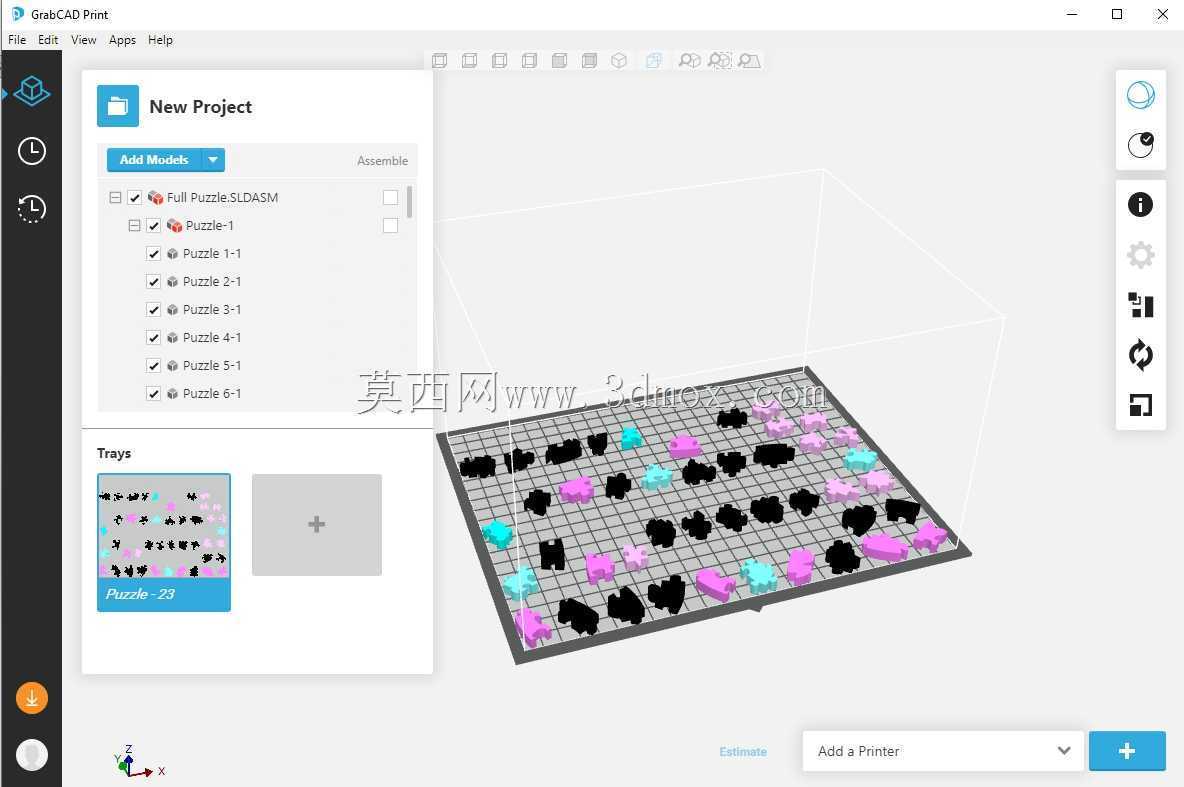Screen dimensions: 1184x787
Task: Click the XYZ axis indicator
Action: tap(139, 761)
